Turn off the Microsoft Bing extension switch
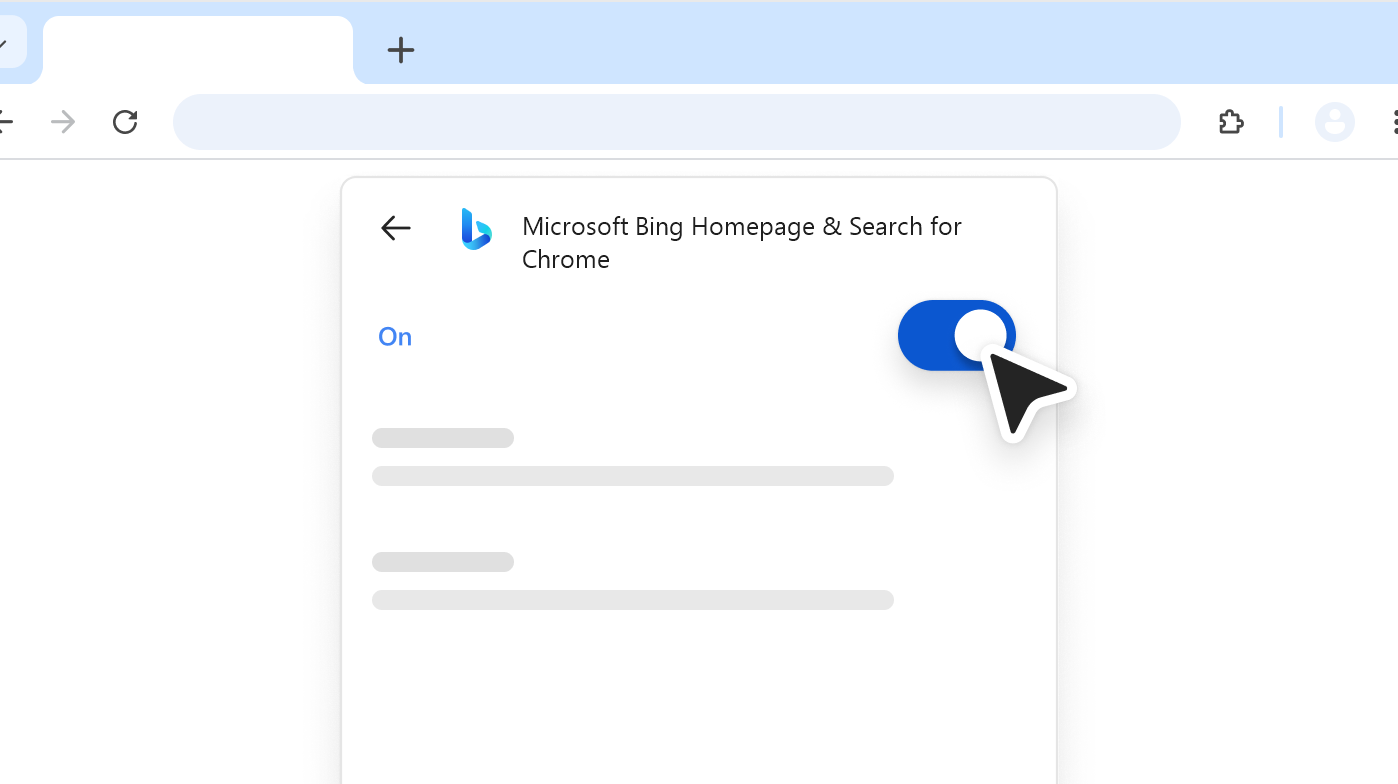This screenshot has height=784, width=1398. pyautogui.click(x=957, y=335)
